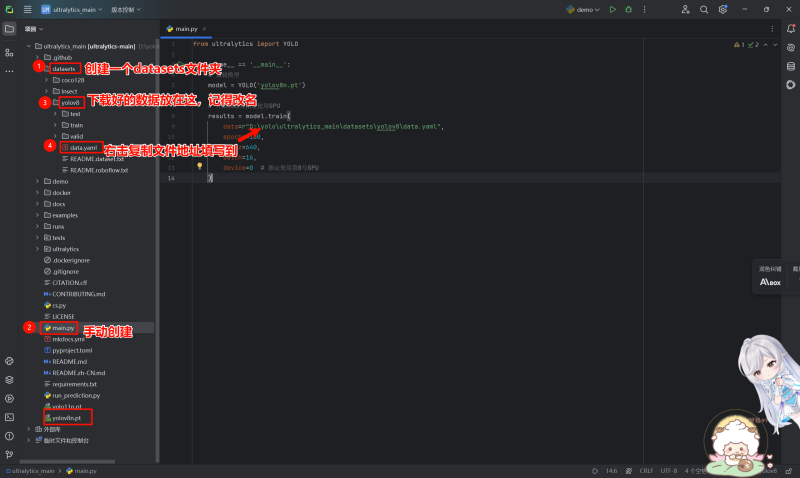Switch to the main.py editor tab

click(183, 29)
